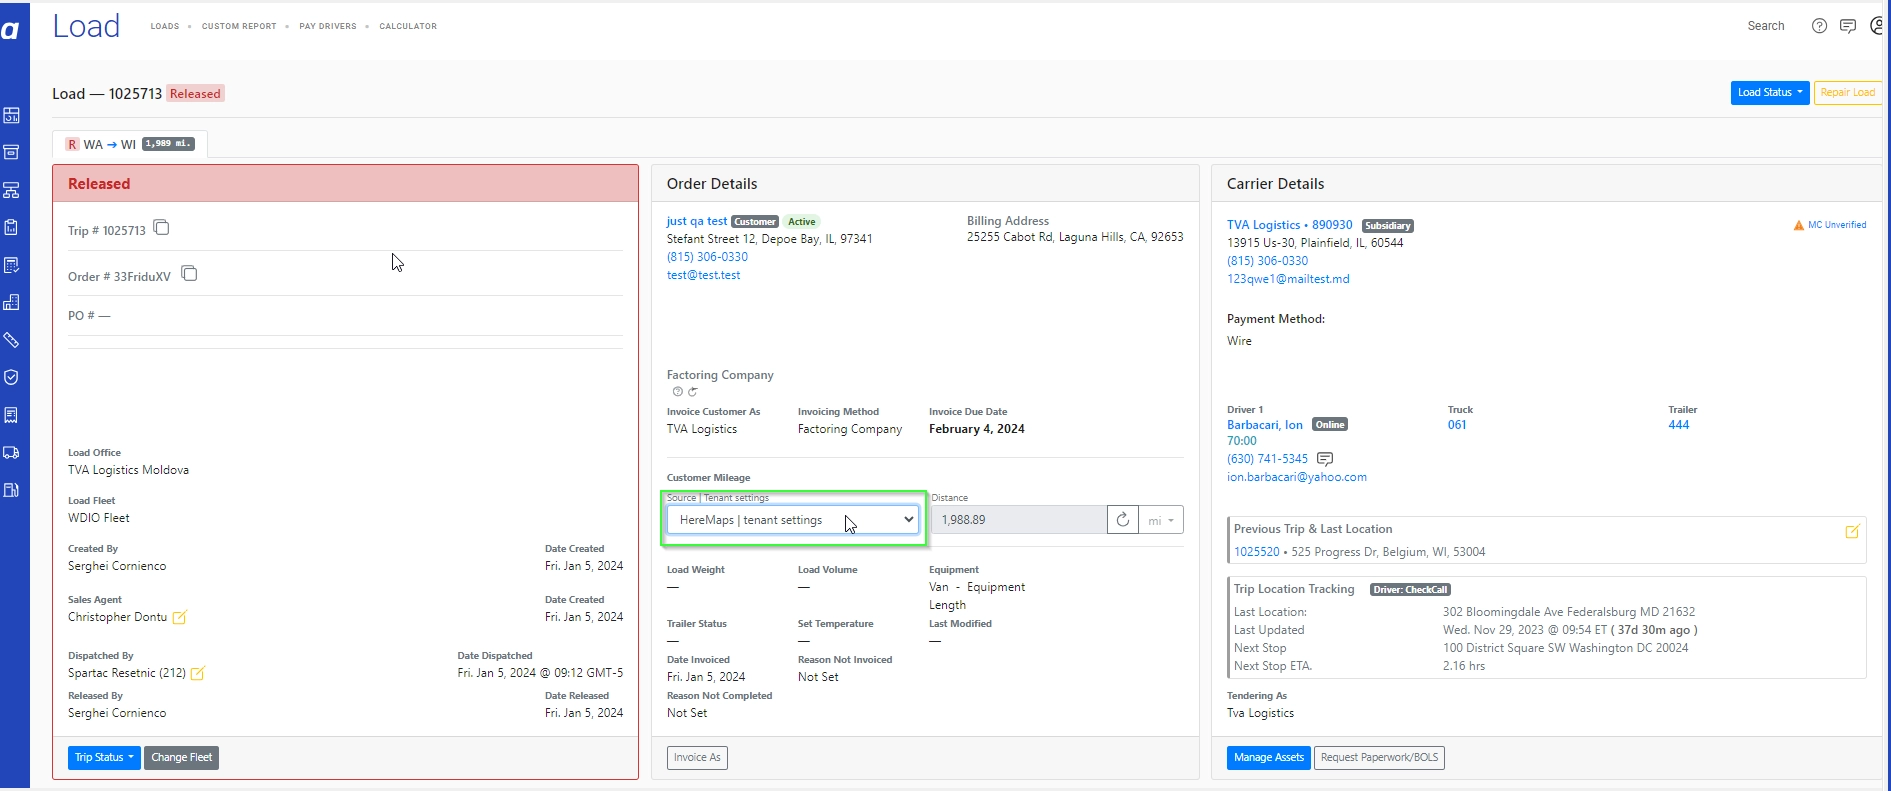
Task: Open truck 061 link
Action: [x=1457, y=425]
